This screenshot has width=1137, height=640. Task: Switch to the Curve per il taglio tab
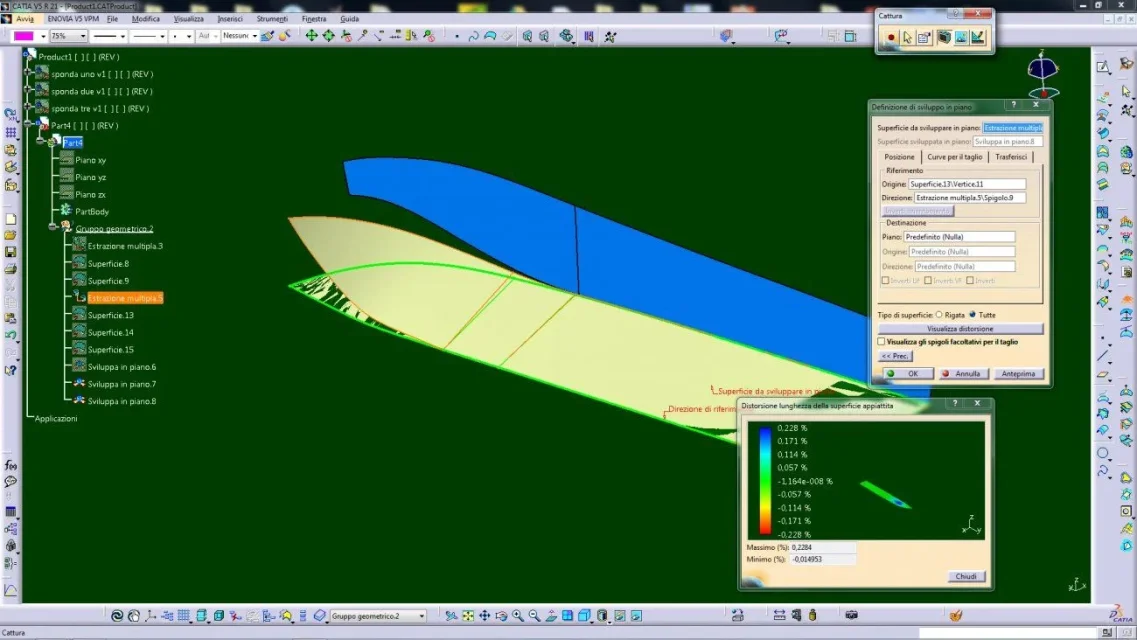[x=954, y=157]
